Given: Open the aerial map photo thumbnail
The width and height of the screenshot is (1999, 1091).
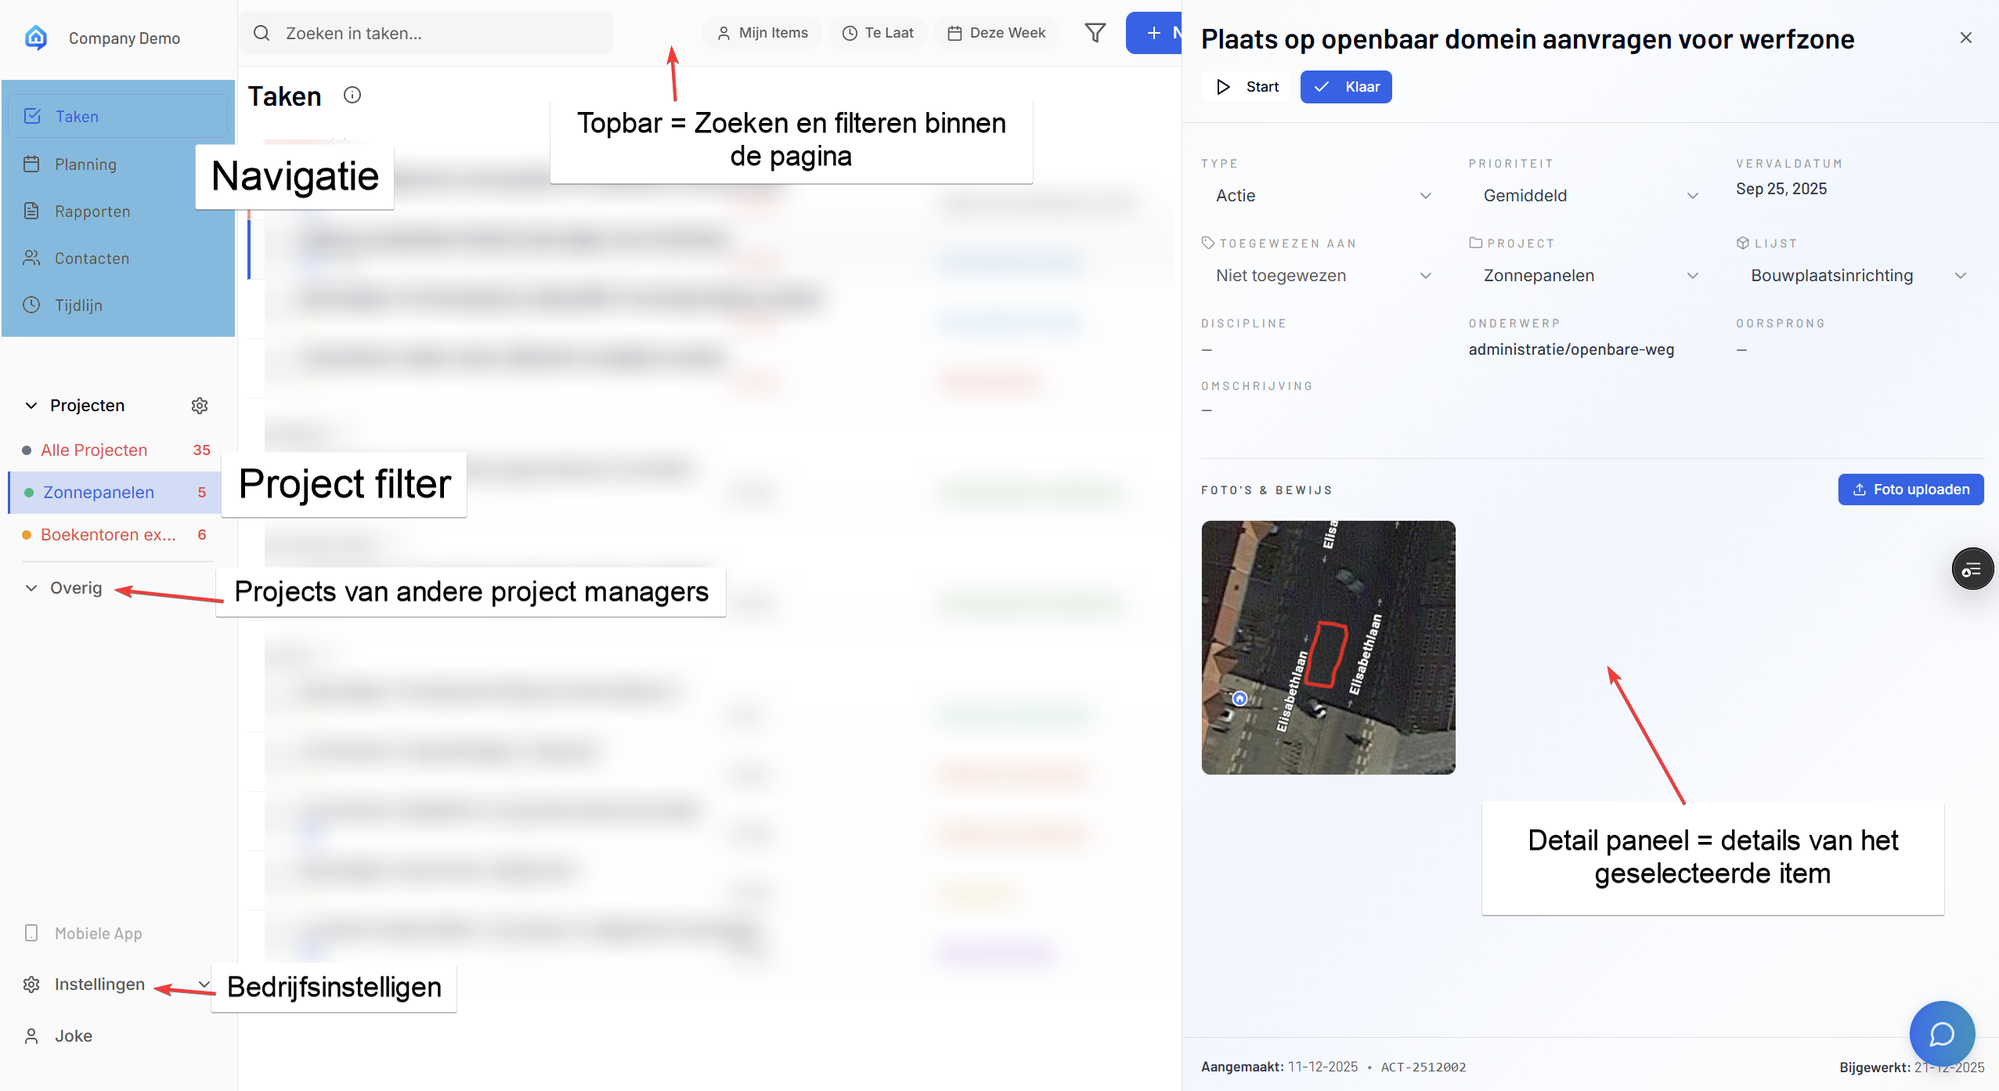Looking at the screenshot, I should pyautogui.click(x=1327, y=647).
